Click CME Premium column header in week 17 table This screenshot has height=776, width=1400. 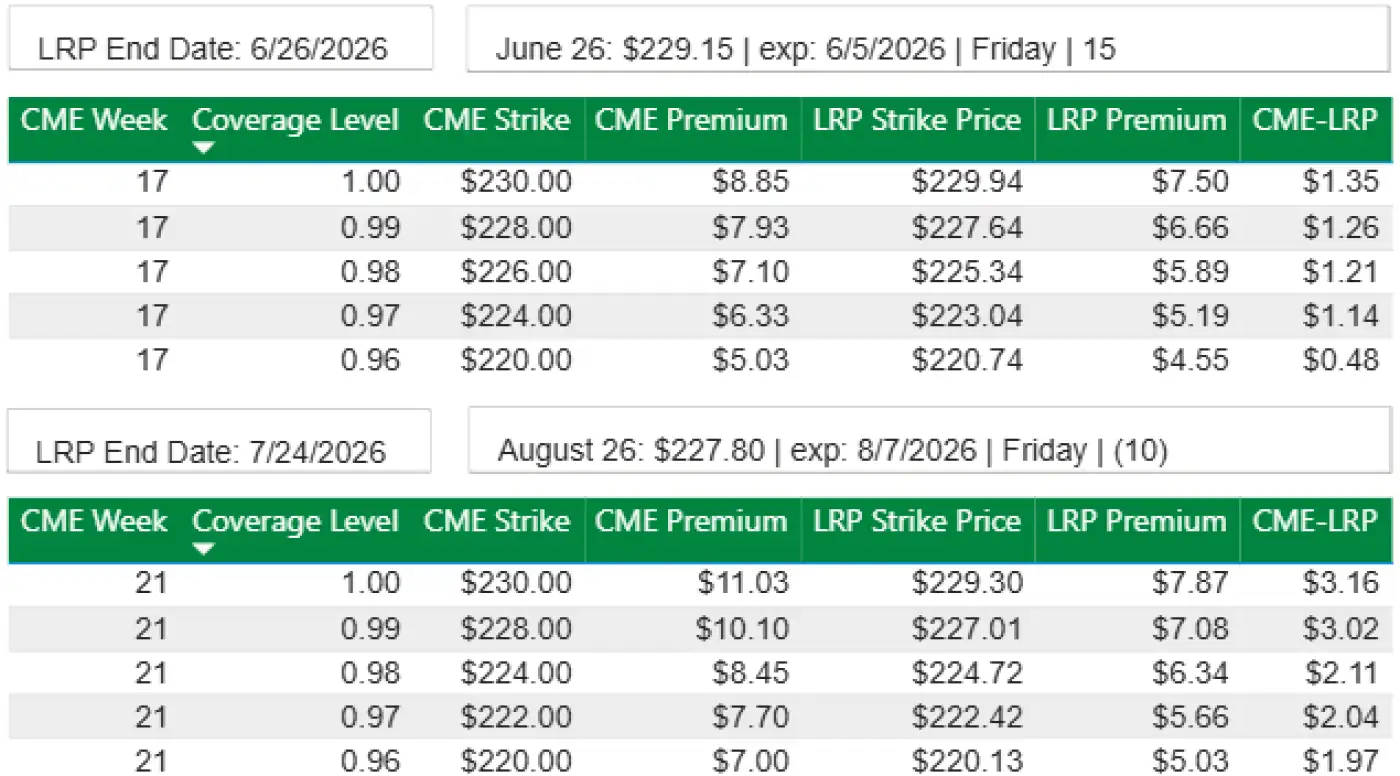pos(691,121)
